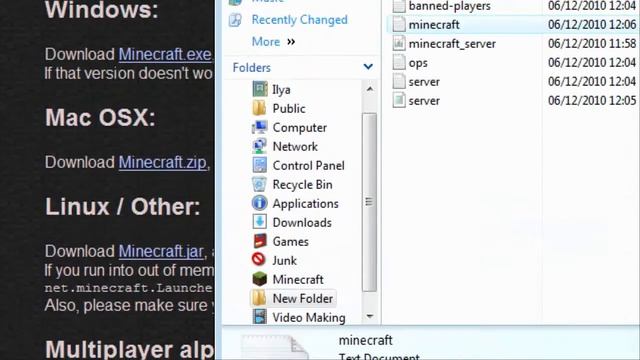Viewport: 640px width, 360px height.
Task: Select Junk in the folder tree
Action: [x=284, y=260]
